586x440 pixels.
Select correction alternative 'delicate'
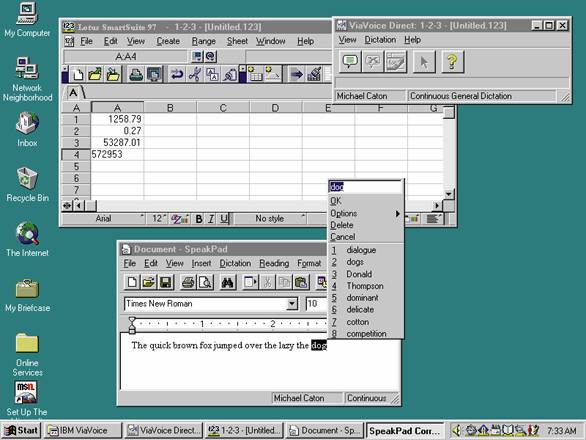tap(366, 310)
